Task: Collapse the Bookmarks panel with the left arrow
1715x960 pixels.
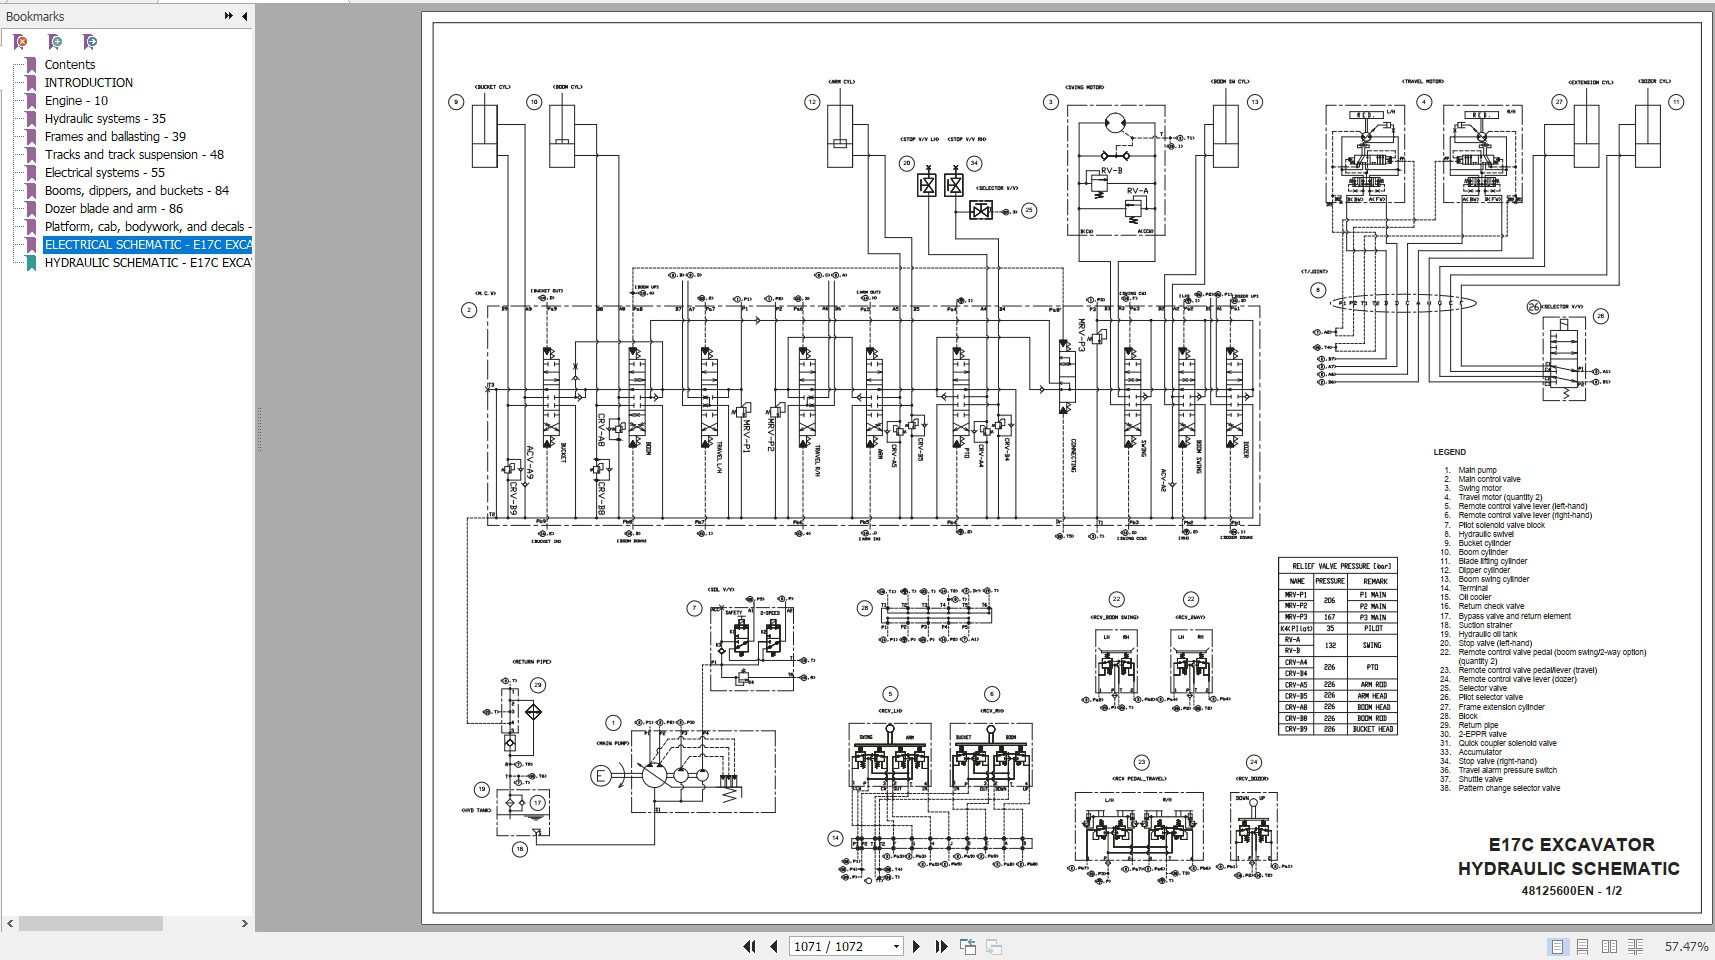Action: coord(245,16)
